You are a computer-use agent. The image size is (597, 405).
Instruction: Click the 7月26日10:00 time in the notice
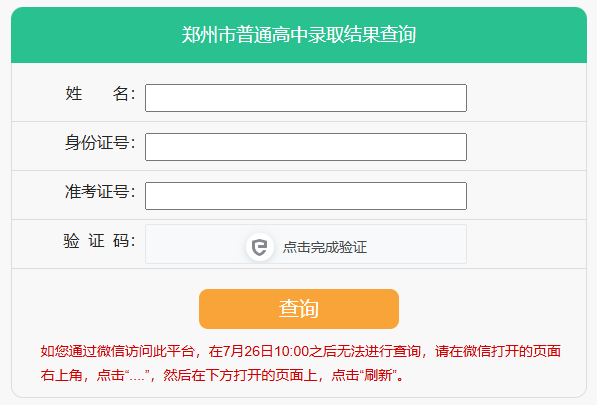(x=265, y=351)
